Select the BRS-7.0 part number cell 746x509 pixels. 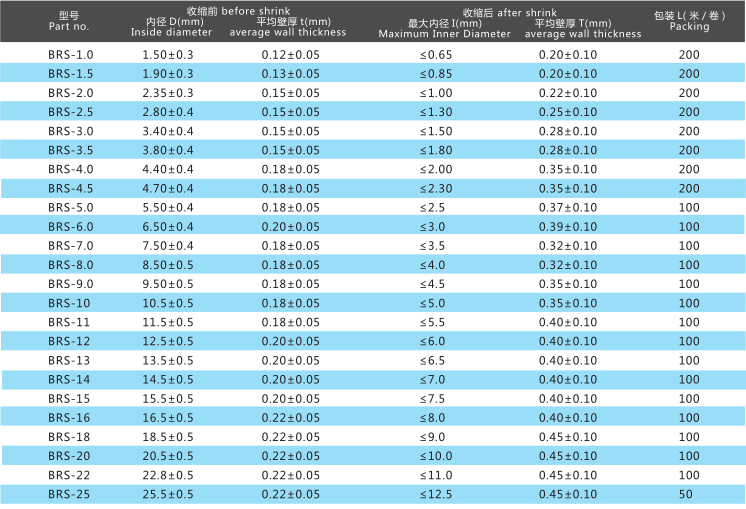pyautogui.click(x=70, y=245)
